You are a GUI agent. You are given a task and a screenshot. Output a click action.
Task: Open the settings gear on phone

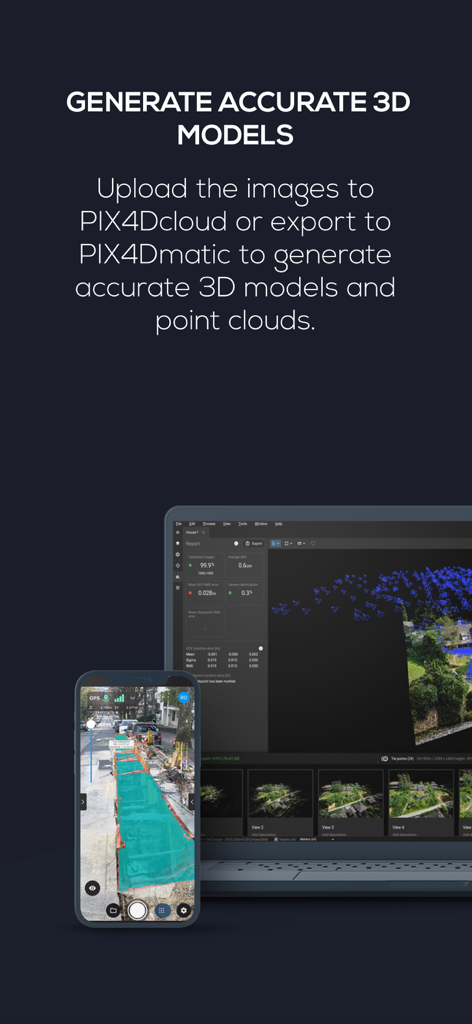183,910
